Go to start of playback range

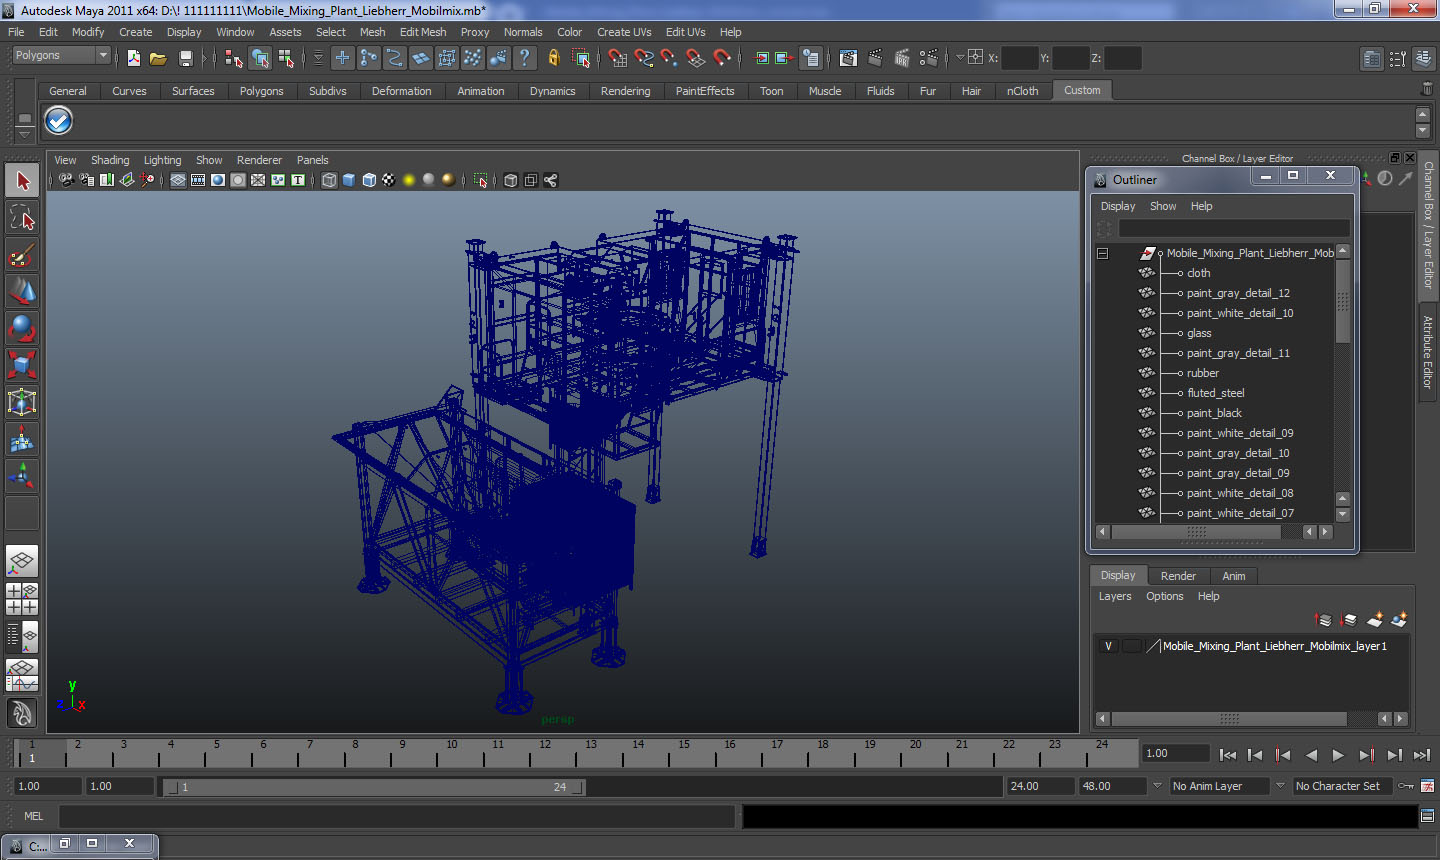(x=1228, y=755)
